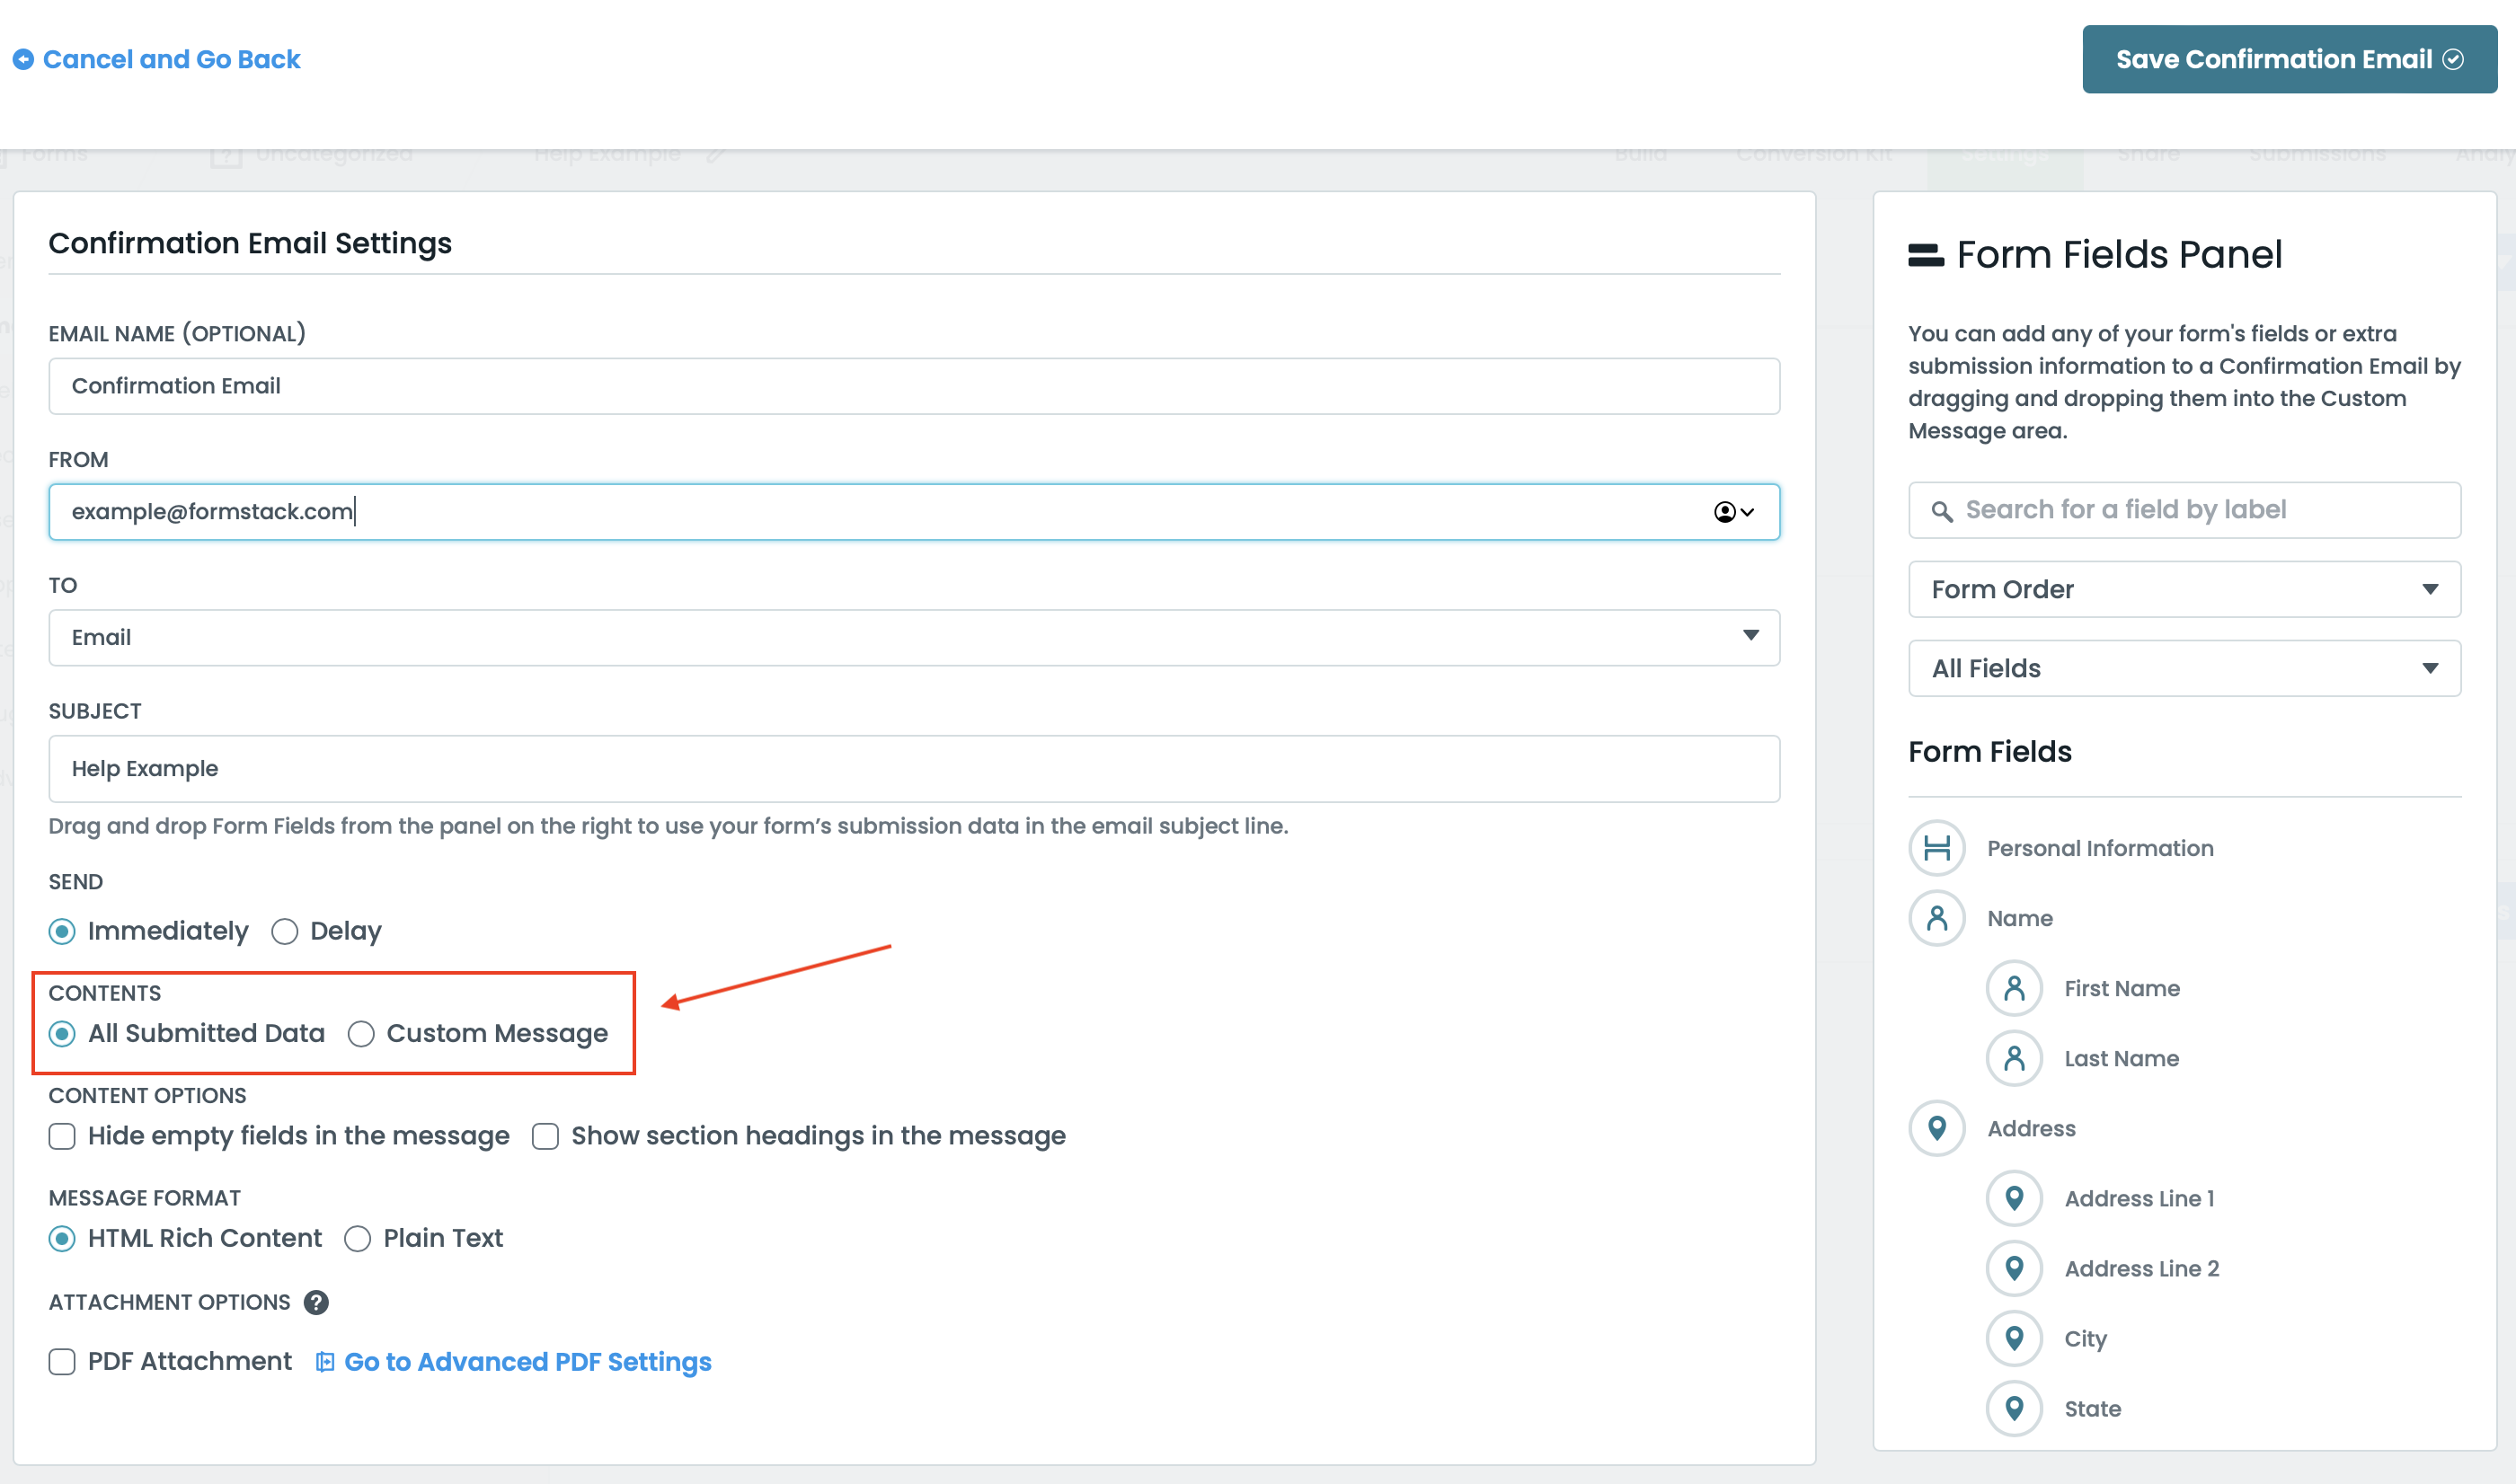Click the person icon inside the FROM field
This screenshot has height=1484, width=2516.
tap(1725, 512)
